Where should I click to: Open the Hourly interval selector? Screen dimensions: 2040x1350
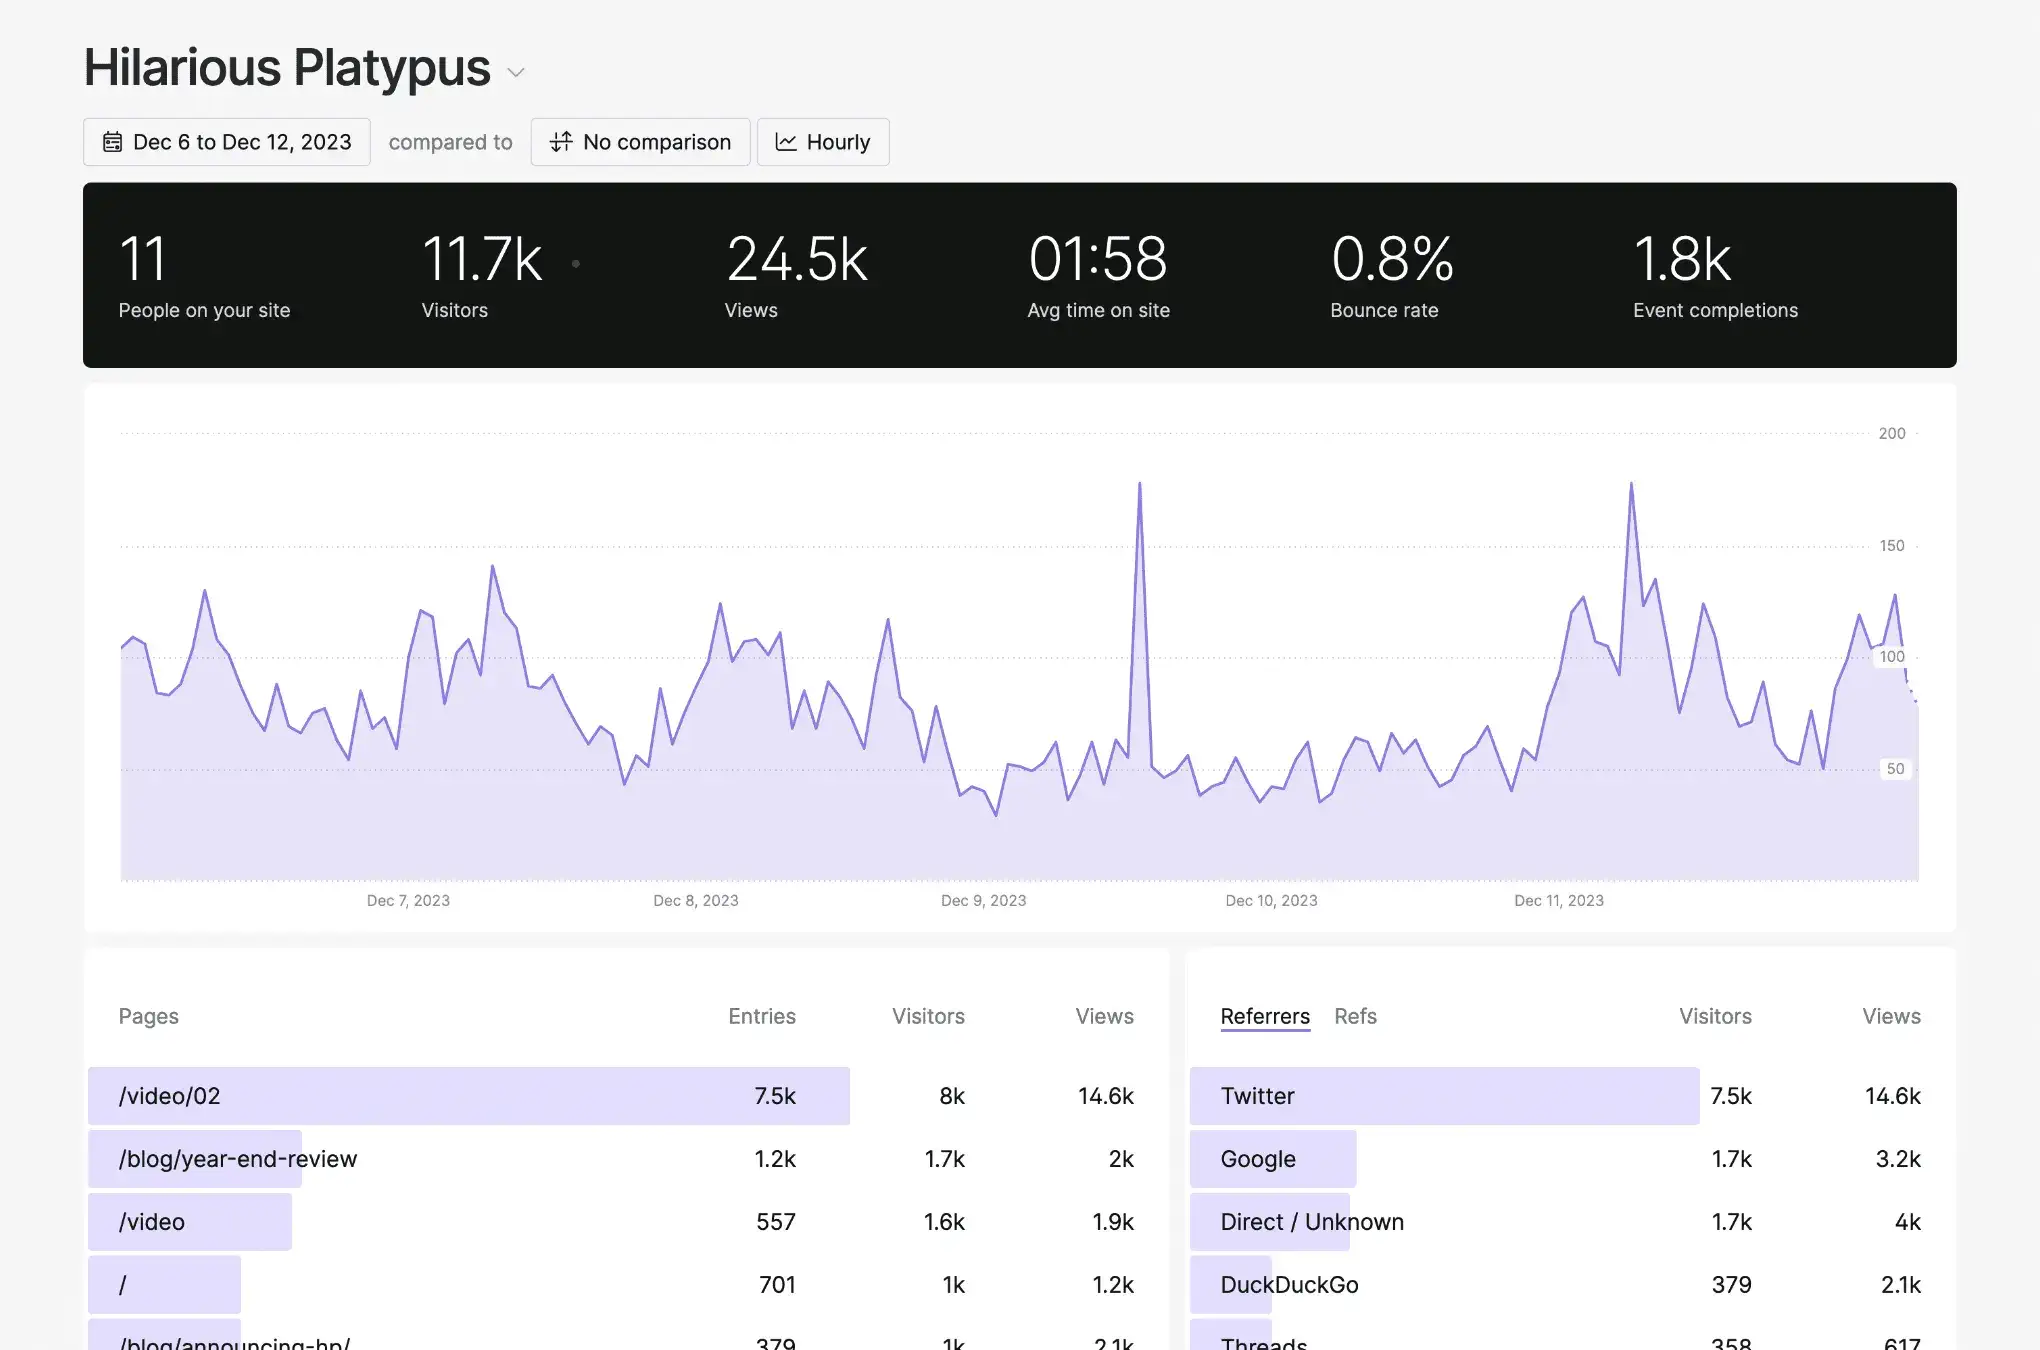click(822, 141)
